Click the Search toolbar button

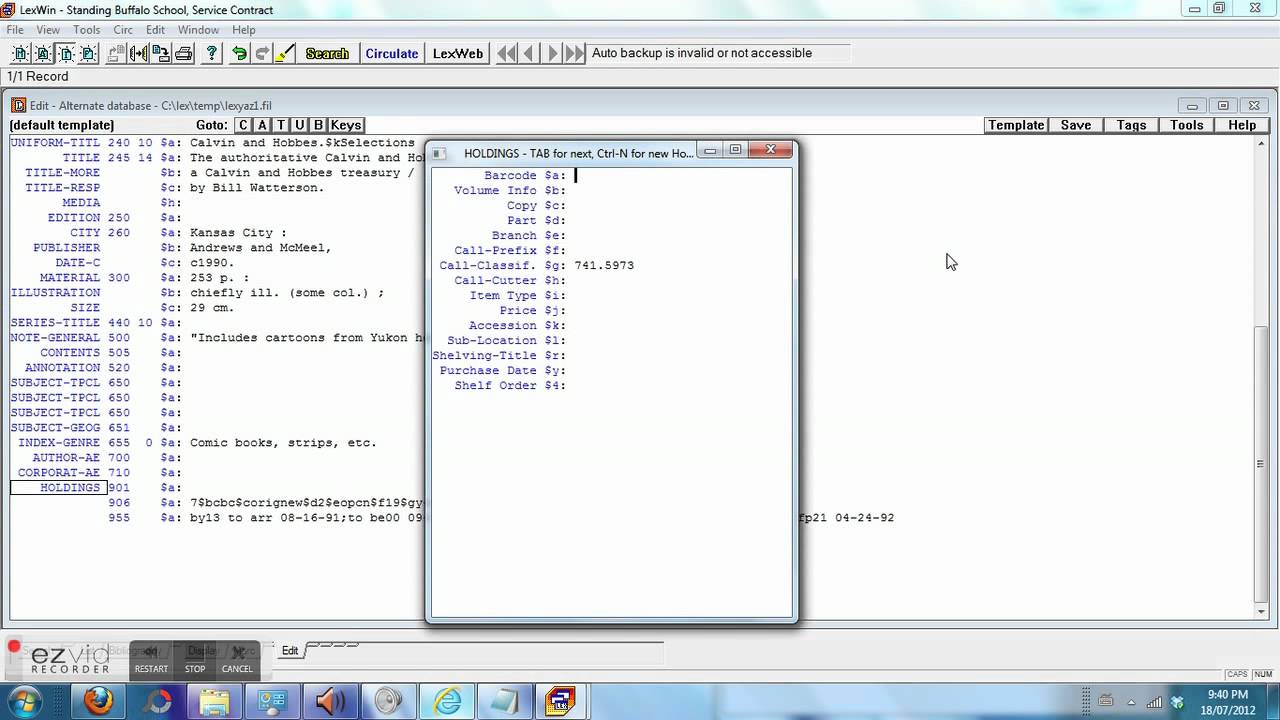pos(327,54)
